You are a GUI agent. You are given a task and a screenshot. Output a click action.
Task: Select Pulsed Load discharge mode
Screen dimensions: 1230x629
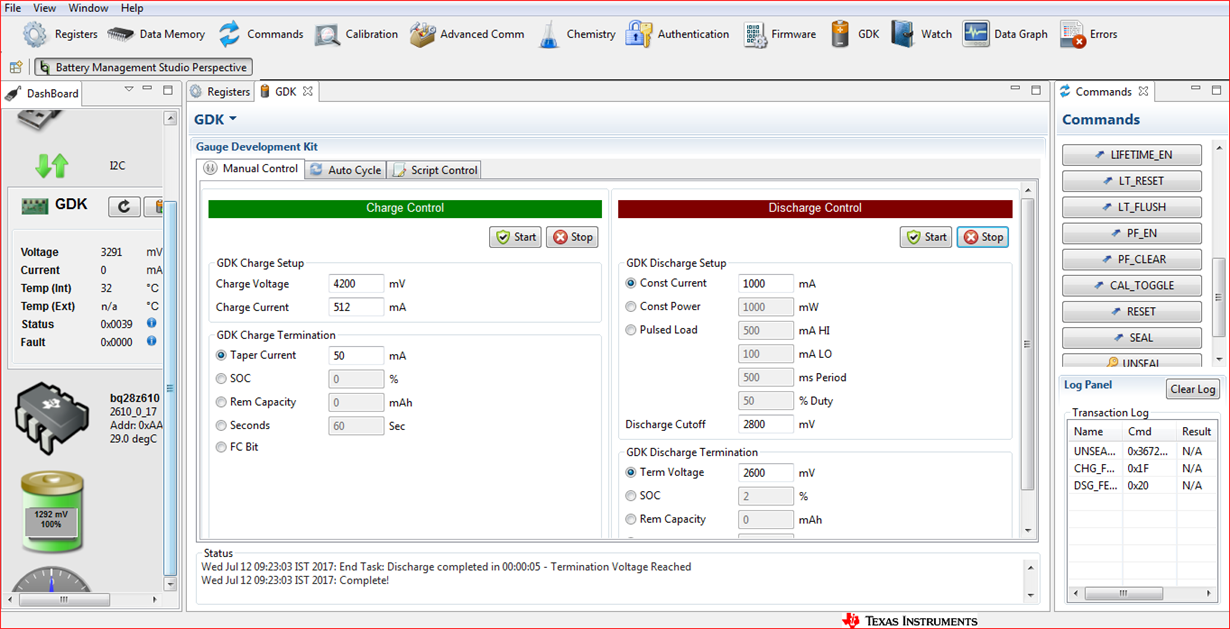click(x=631, y=330)
